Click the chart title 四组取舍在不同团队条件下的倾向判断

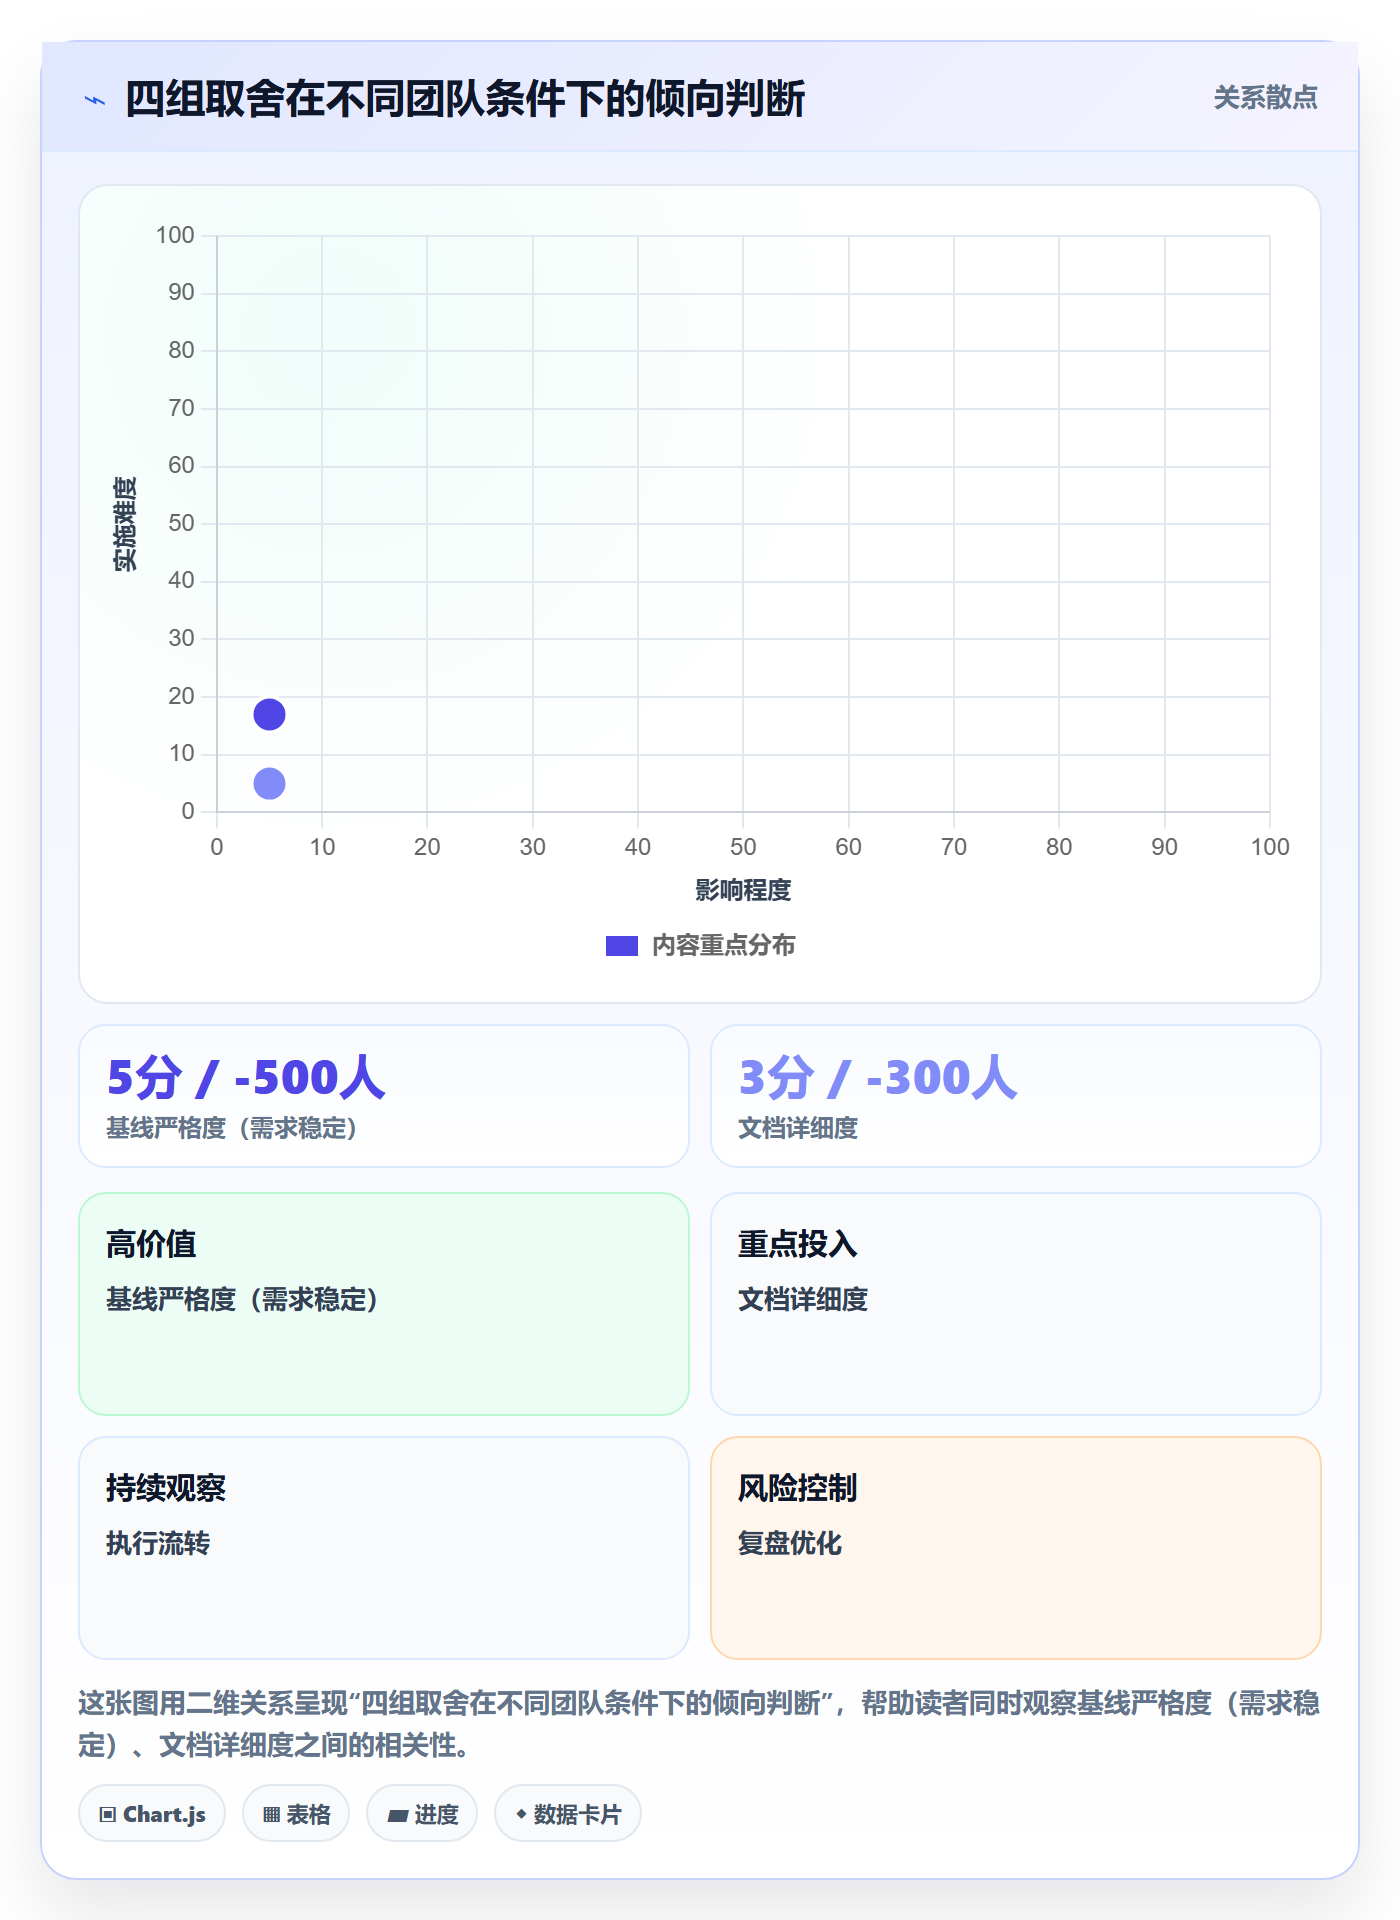click(x=465, y=99)
